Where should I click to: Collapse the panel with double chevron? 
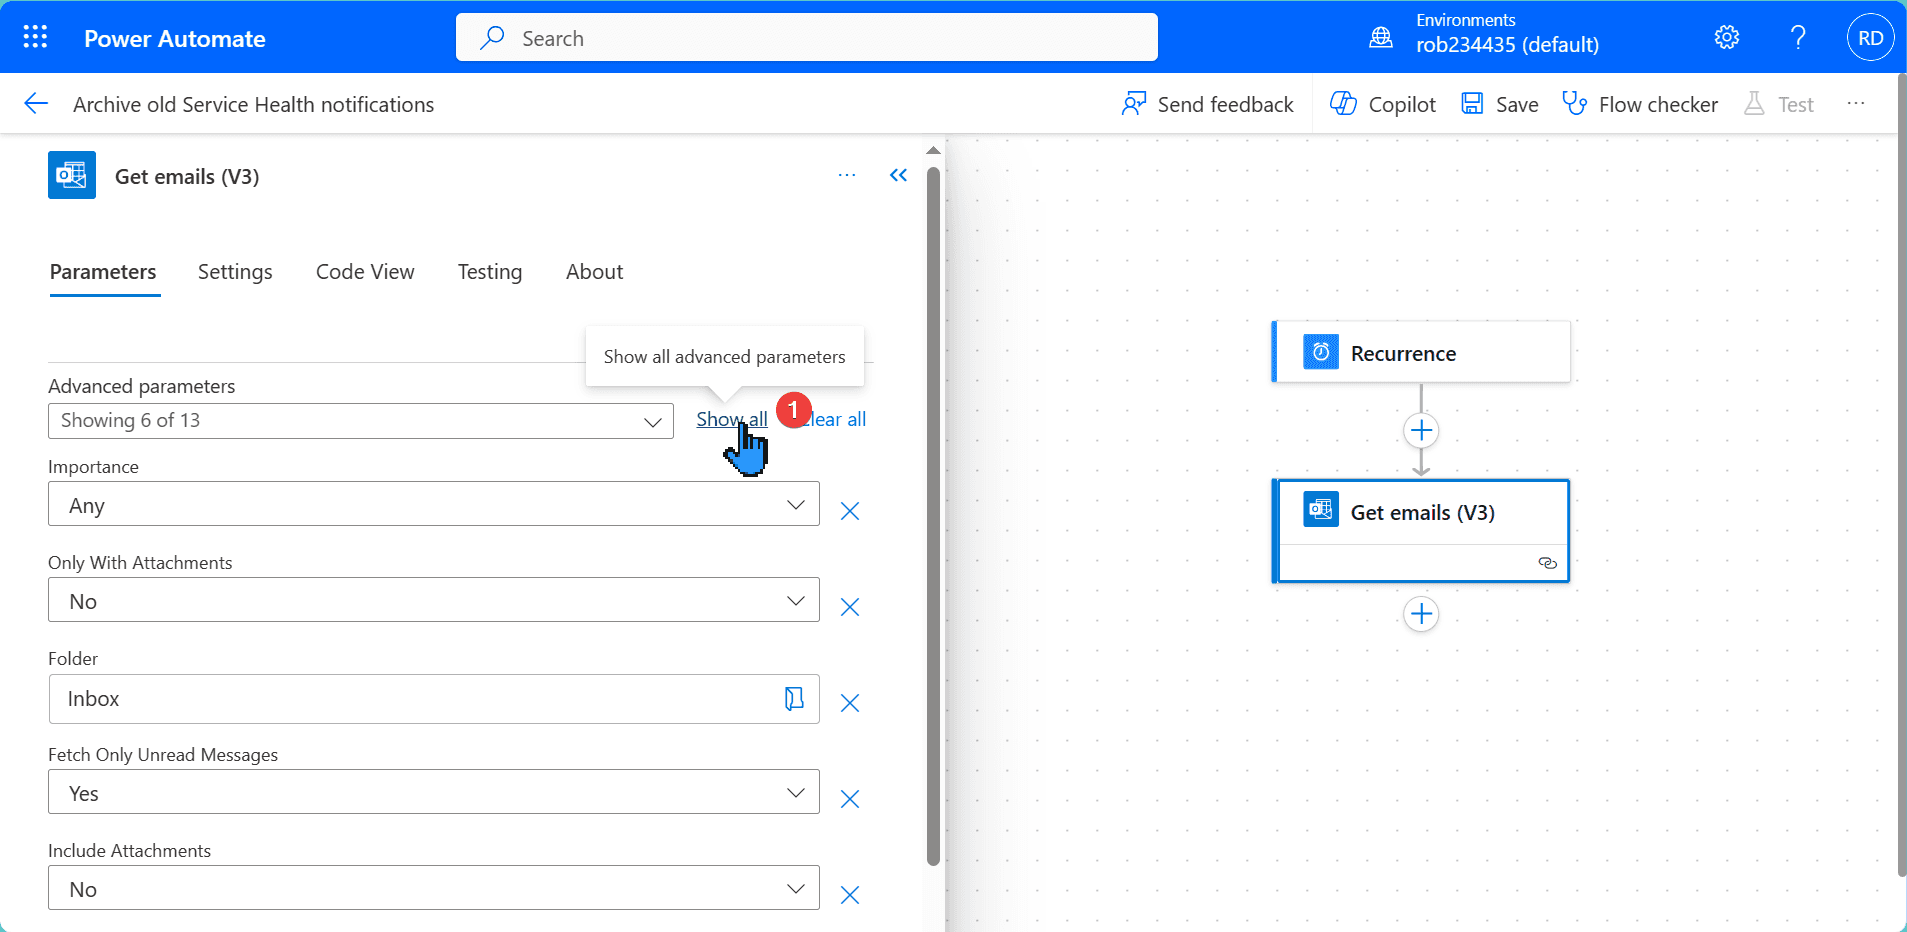[x=898, y=175]
